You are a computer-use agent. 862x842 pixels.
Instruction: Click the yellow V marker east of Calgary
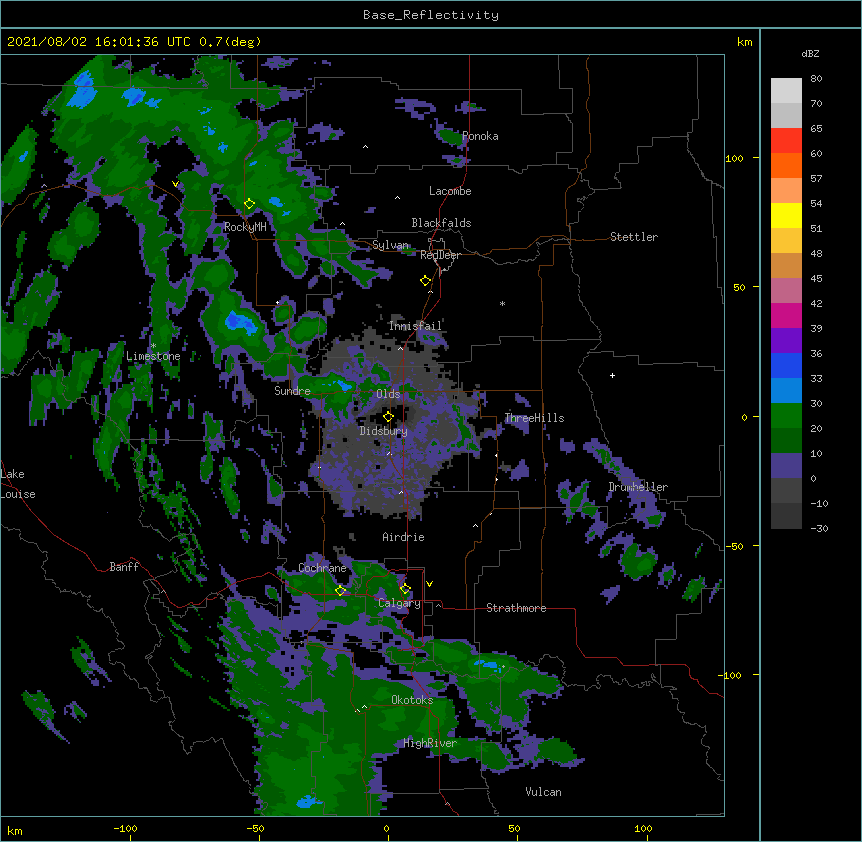[429, 584]
